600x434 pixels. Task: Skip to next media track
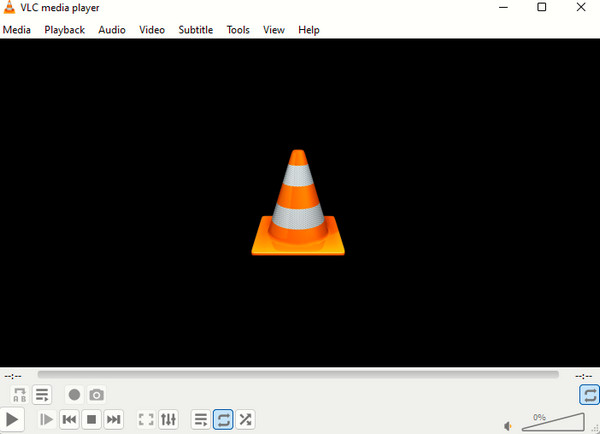[114, 419]
